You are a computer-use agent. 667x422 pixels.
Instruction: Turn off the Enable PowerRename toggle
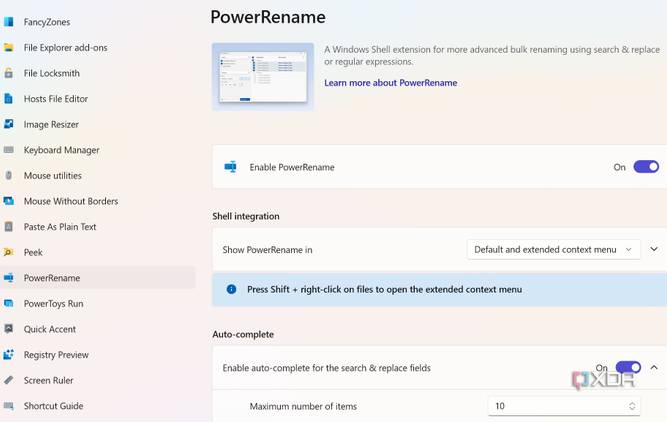(x=646, y=167)
